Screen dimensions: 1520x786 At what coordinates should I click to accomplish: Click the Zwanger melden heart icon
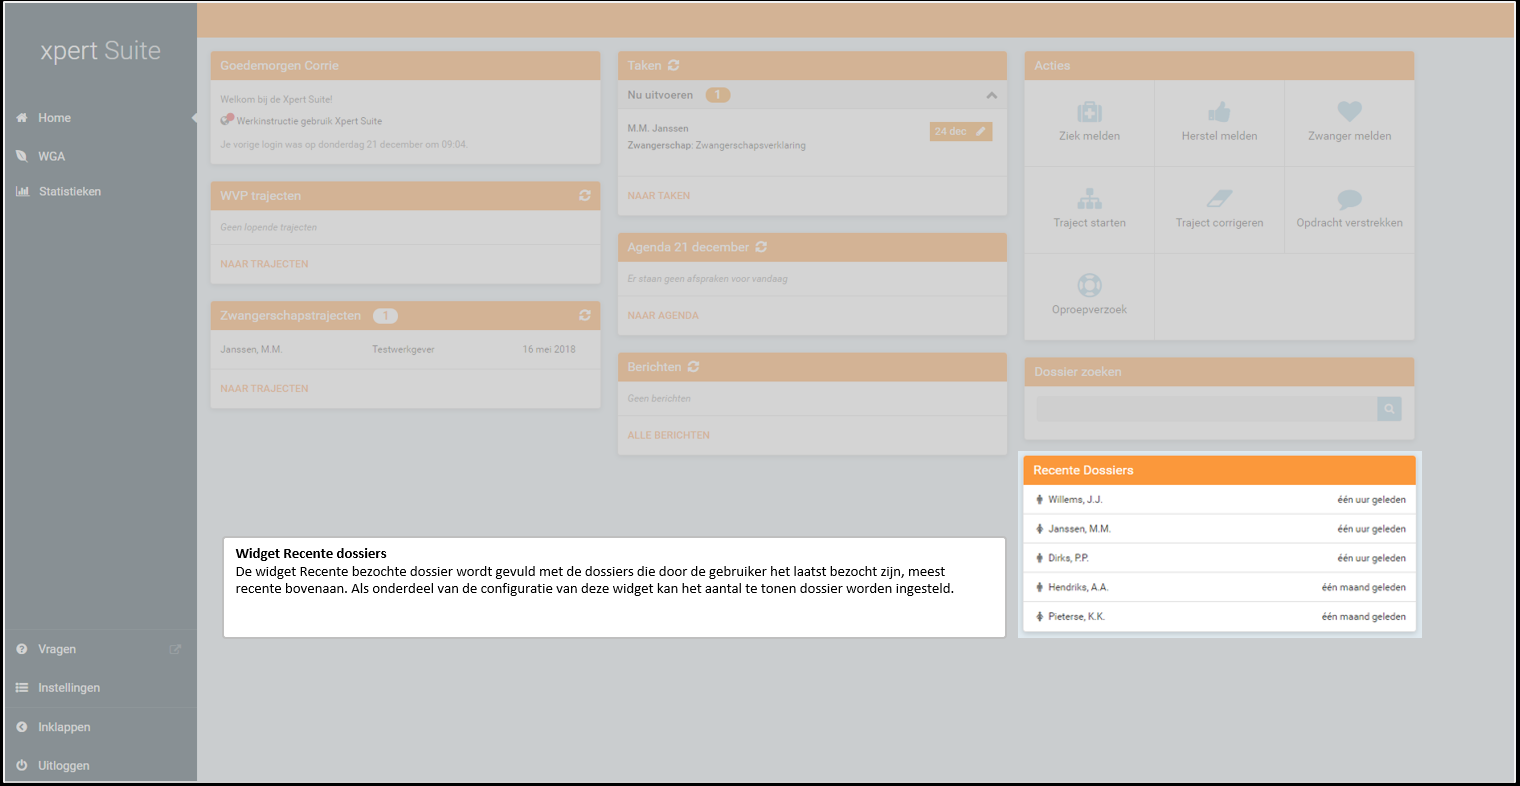(1349, 112)
